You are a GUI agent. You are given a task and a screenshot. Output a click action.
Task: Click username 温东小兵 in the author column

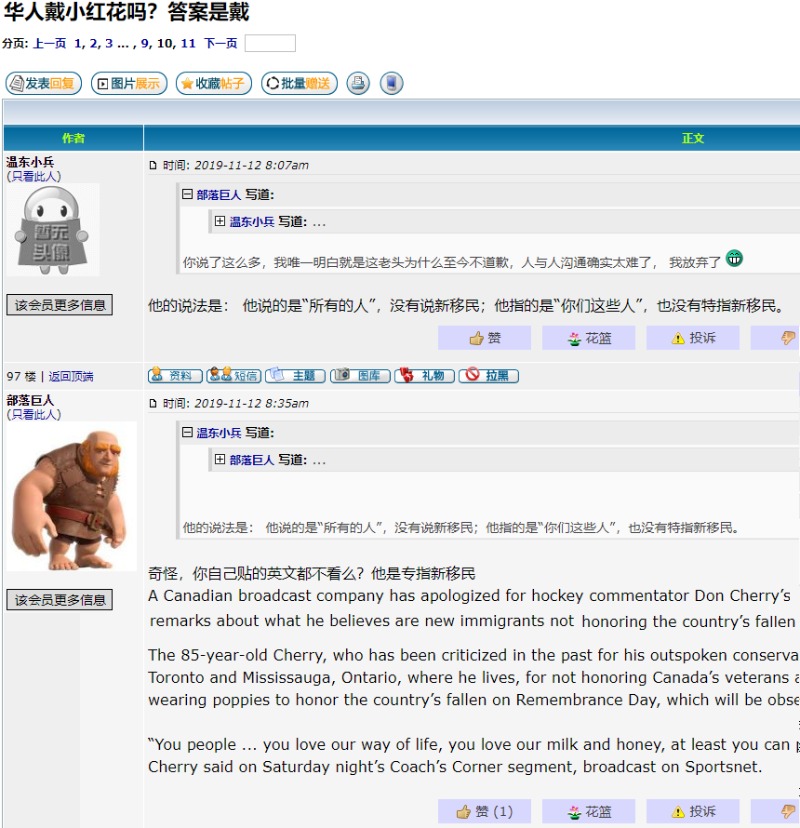coord(30,162)
